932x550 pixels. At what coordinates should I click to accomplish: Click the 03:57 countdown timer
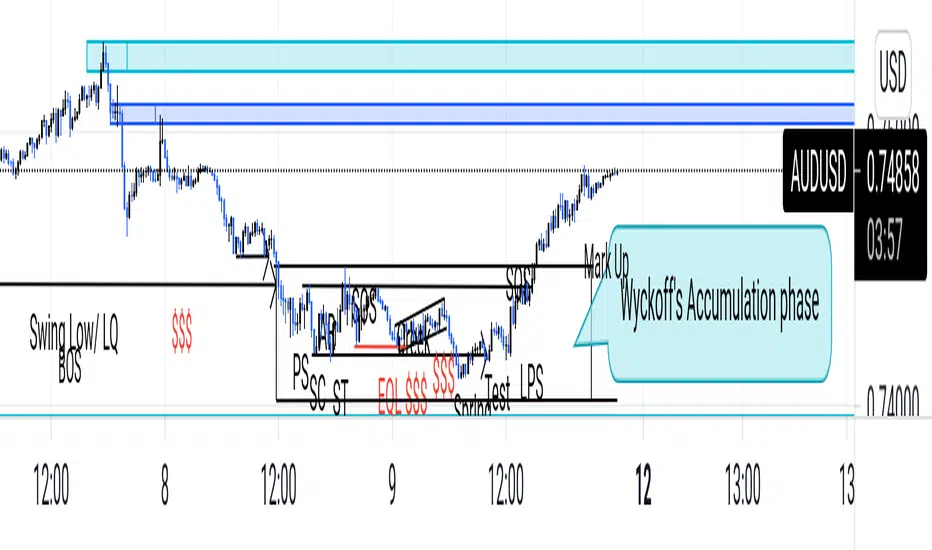click(884, 240)
